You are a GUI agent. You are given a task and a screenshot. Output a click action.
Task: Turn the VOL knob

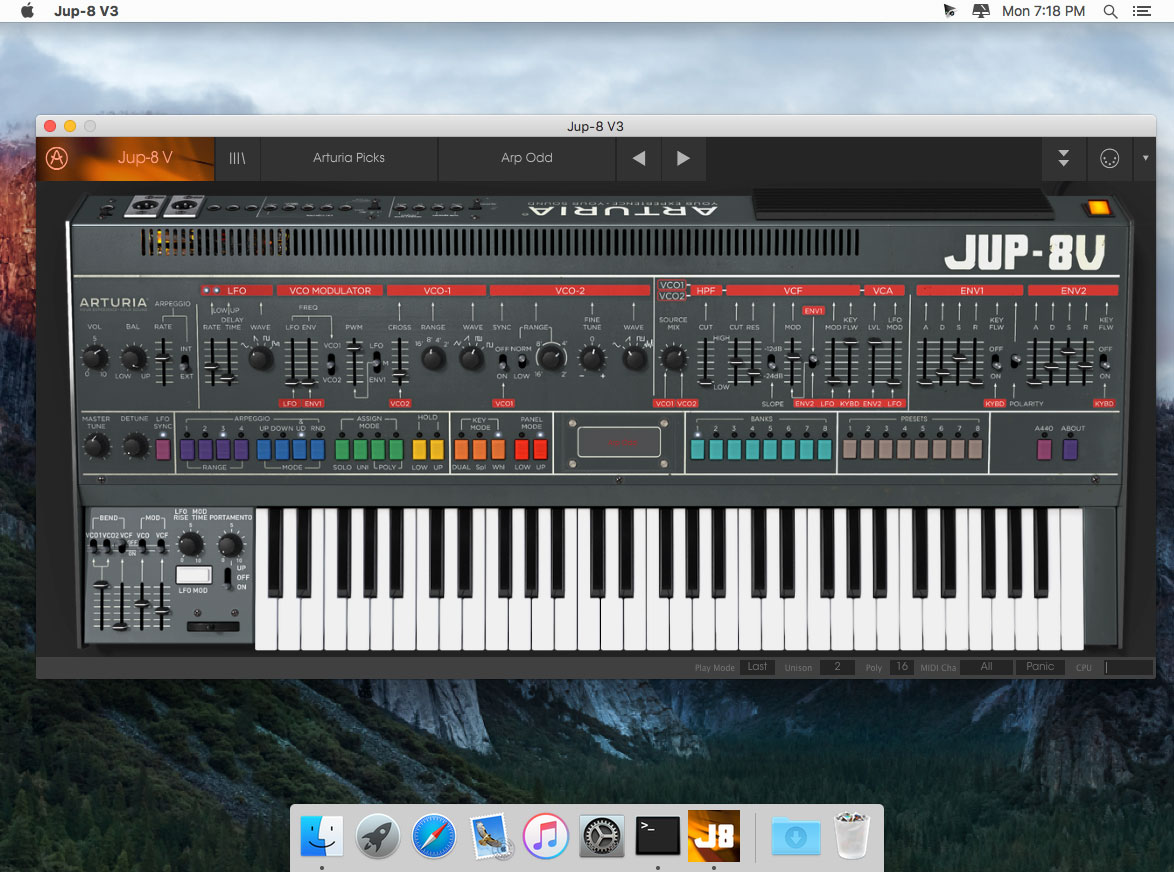[x=94, y=357]
